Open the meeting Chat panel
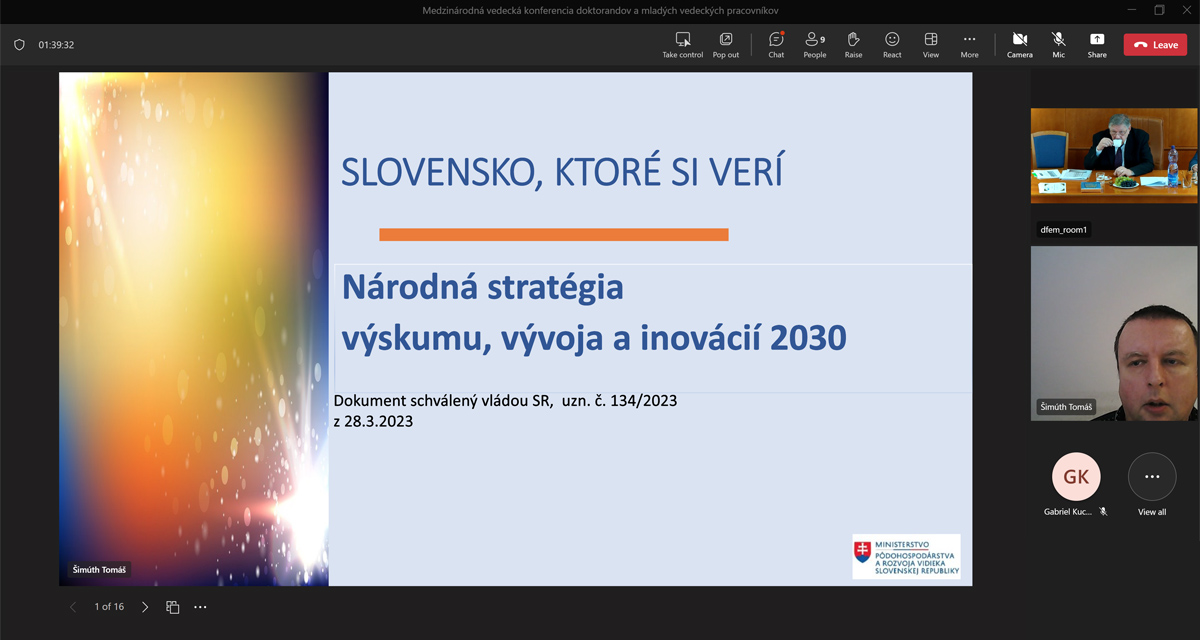This screenshot has width=1200, height=640. [x=776, y=40]
